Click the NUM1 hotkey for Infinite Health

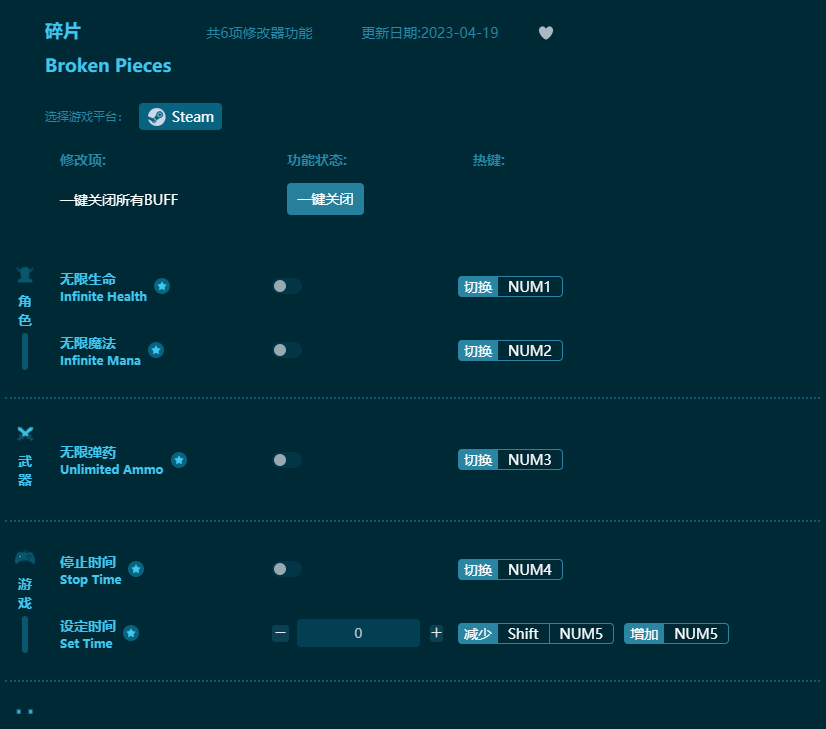(529, 287)
